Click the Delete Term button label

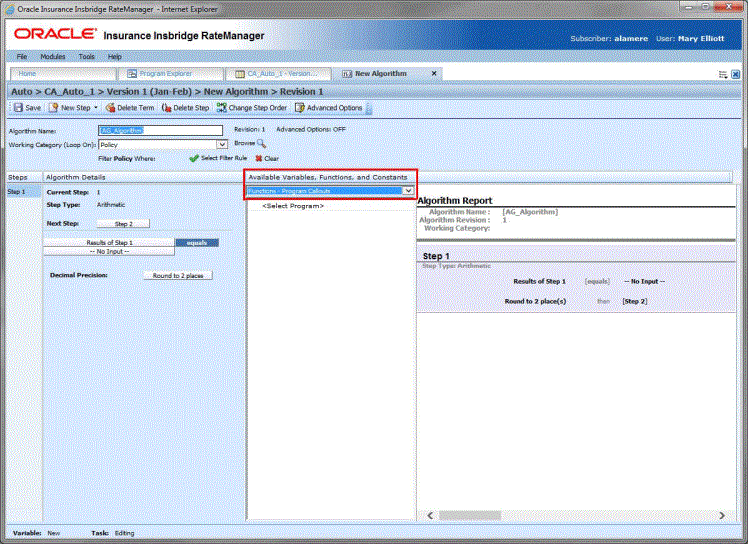coord(135,108)
